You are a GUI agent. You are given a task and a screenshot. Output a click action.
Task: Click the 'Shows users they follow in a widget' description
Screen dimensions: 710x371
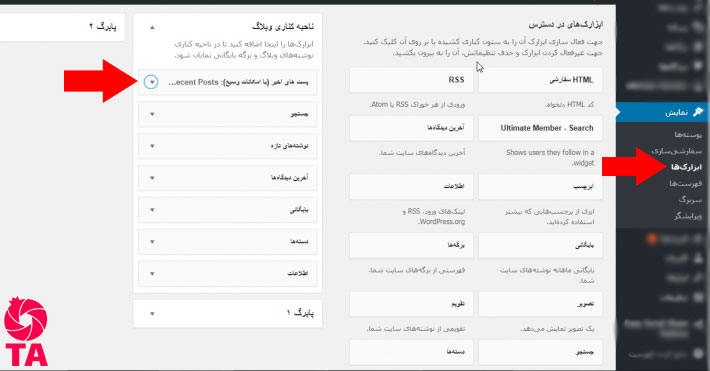click(550, 158)
